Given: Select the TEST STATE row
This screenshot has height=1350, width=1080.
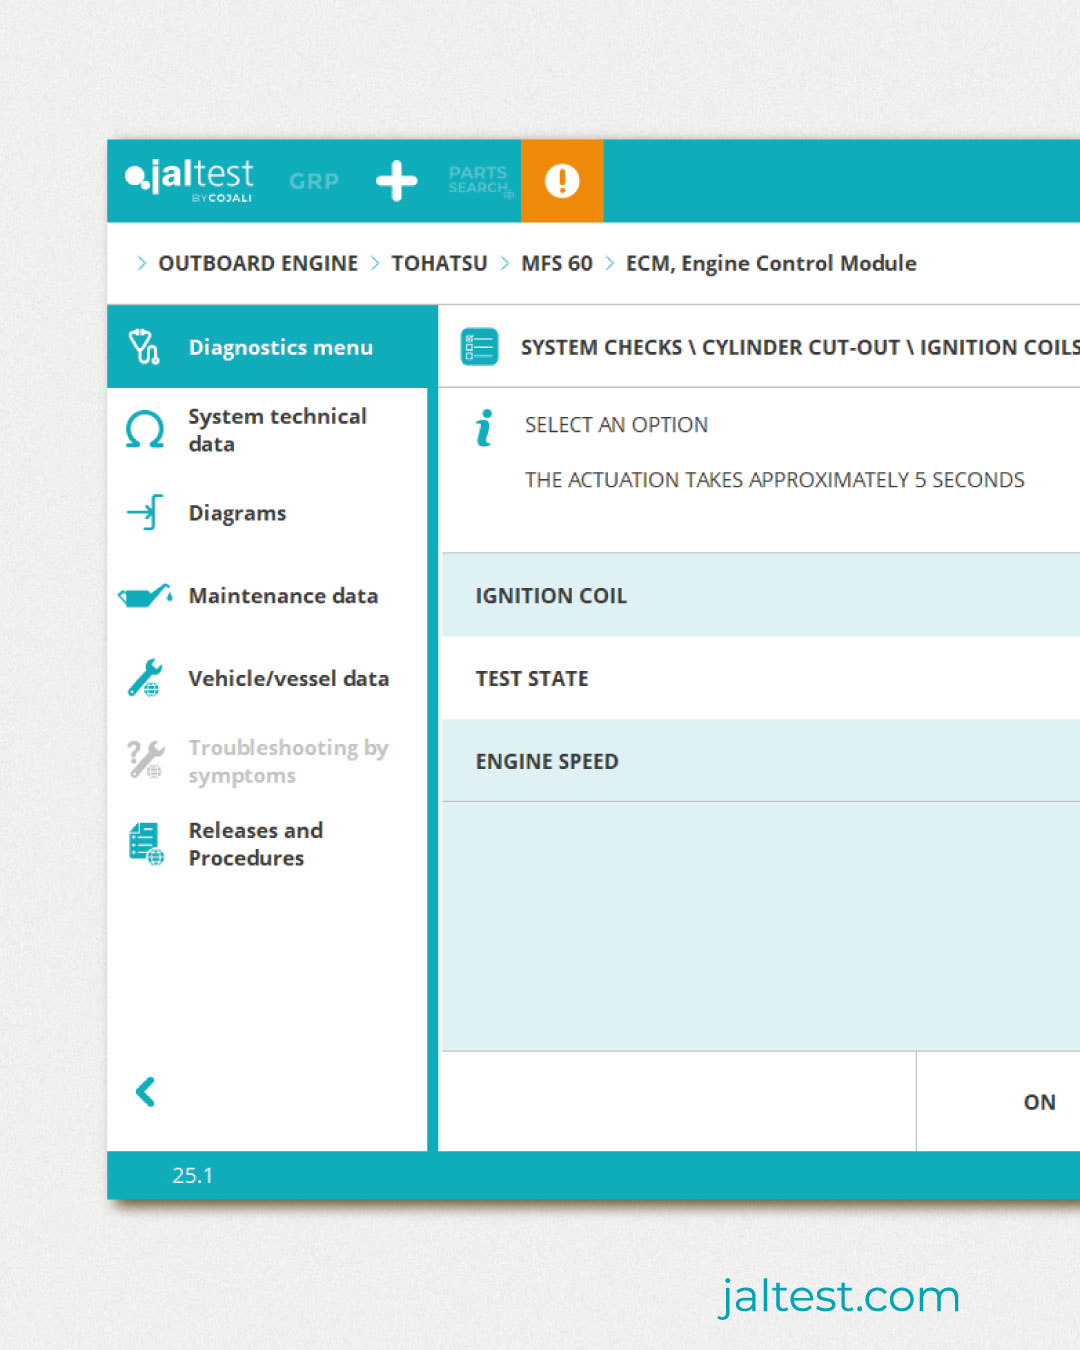Looking at the screenshot, I should click(x=761, y=678).
